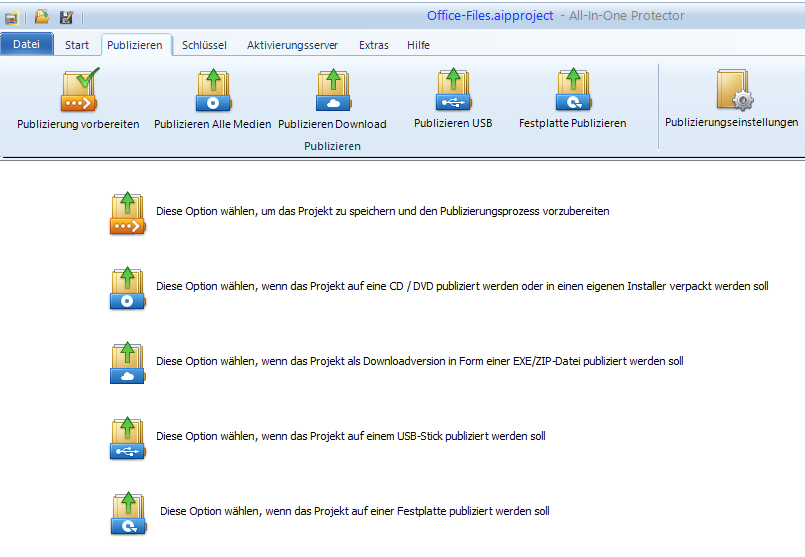
Task: Click the Publizieren Download cloud icon
Action: click(332, 92)
